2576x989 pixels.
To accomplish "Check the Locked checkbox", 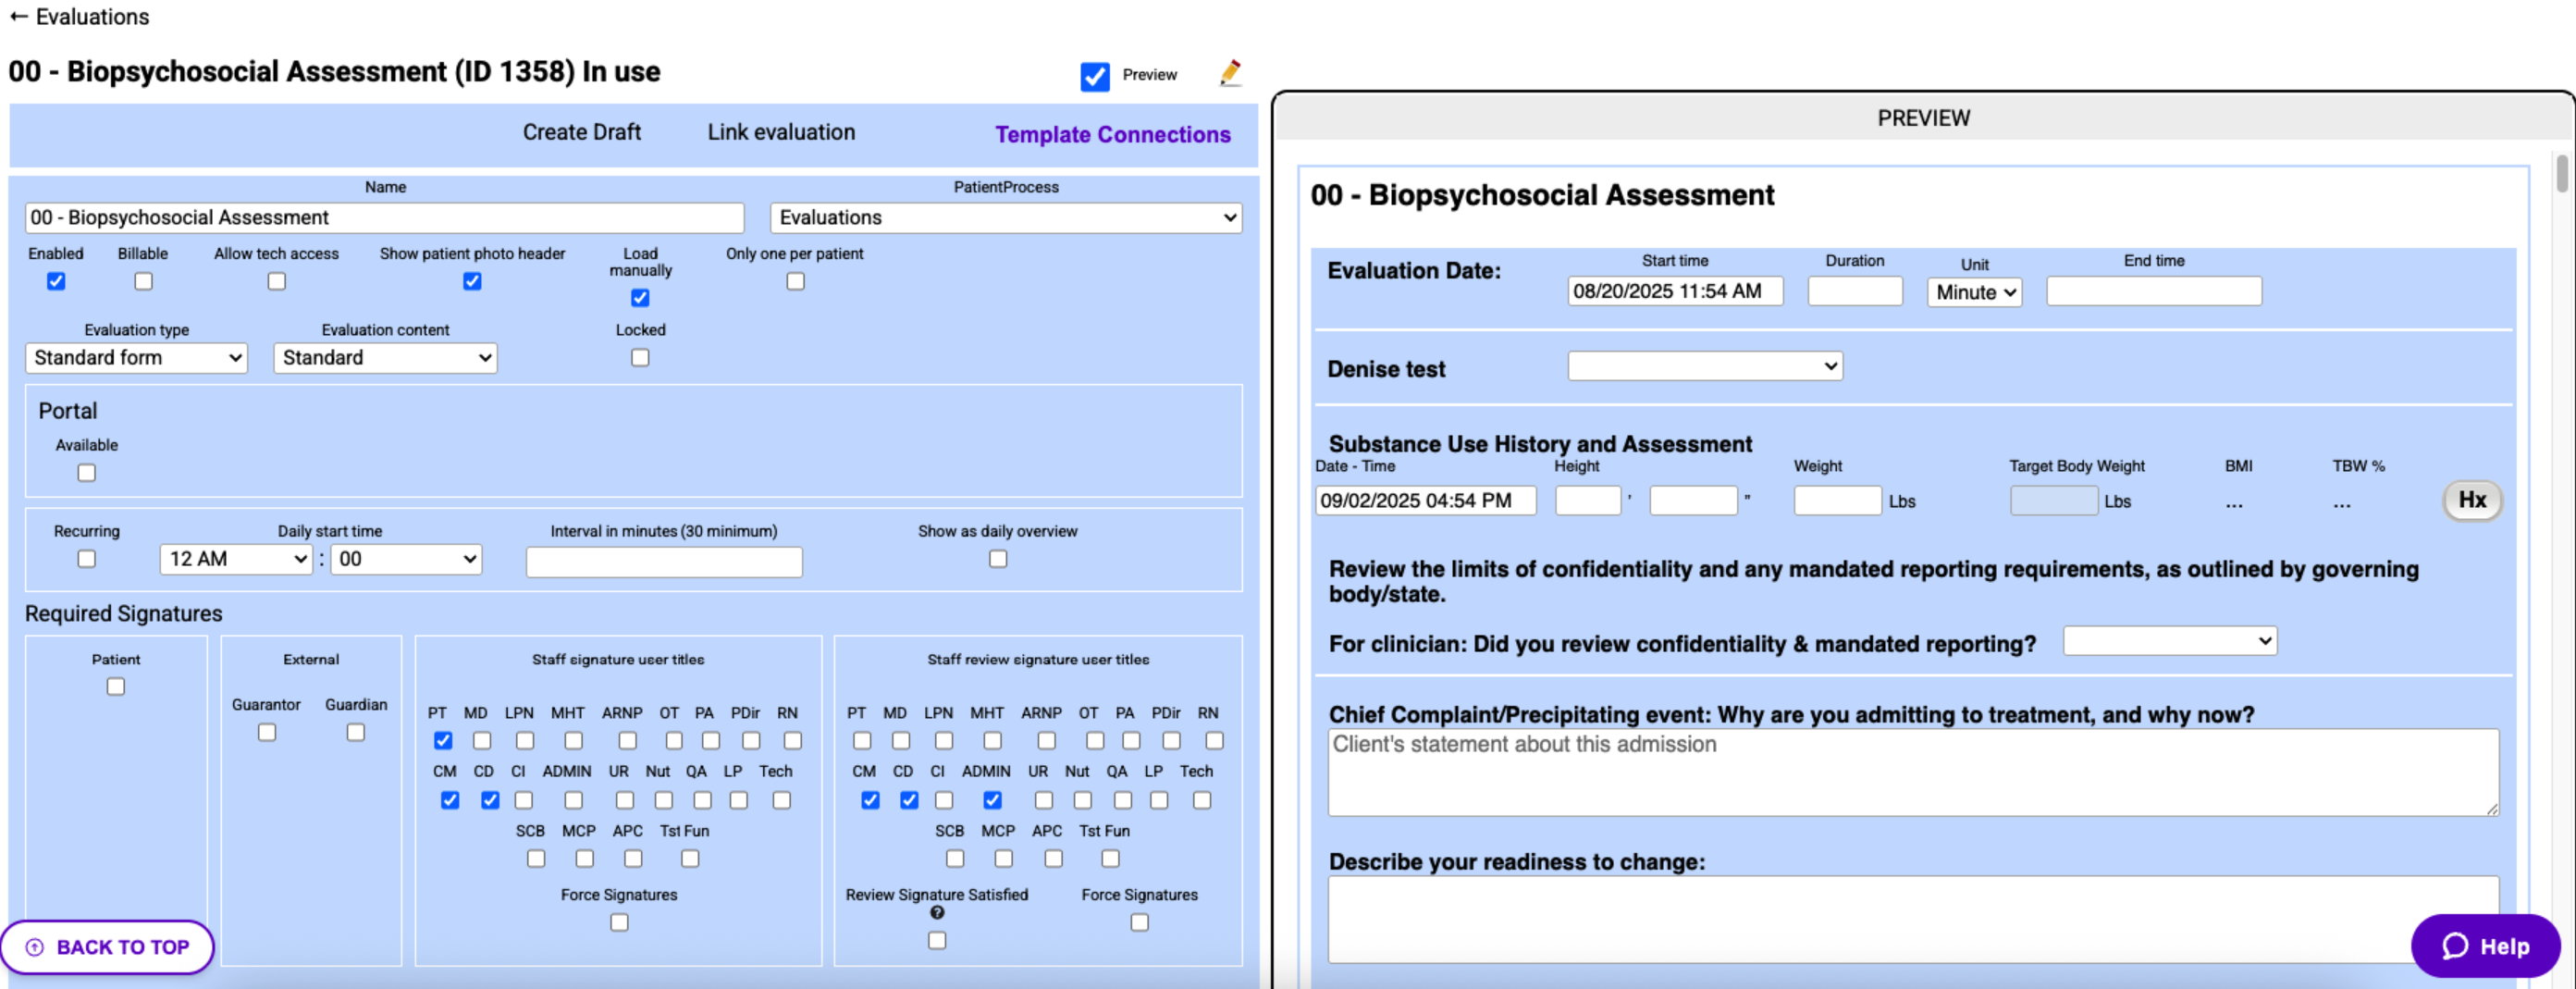I will tap(640, 357).
